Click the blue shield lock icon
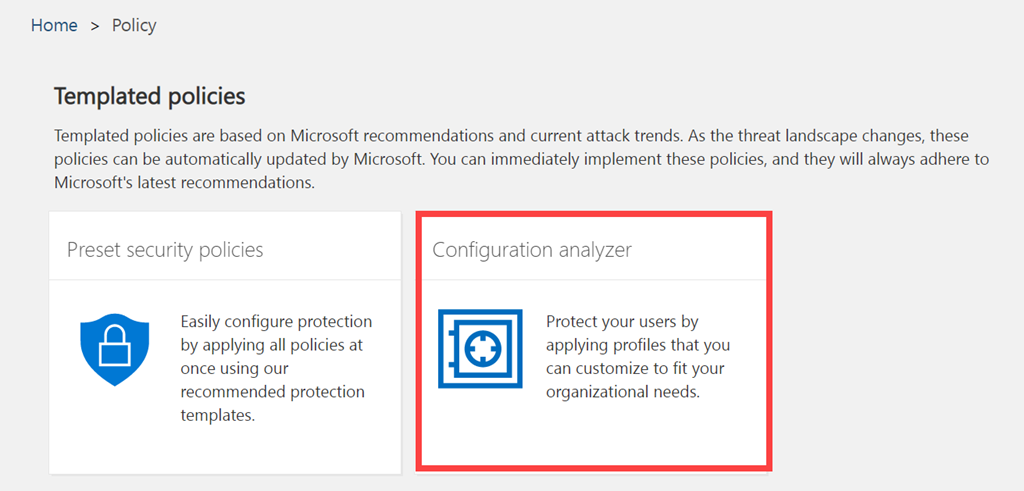The image size is (1024, 491). (114, 350)
